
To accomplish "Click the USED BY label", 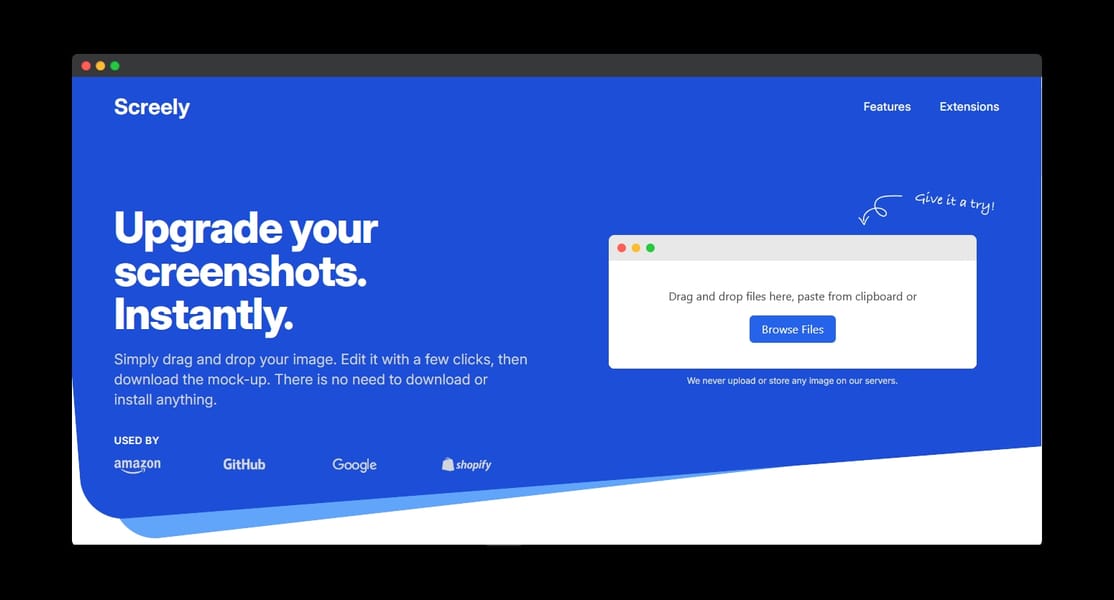I will [136, 440].
